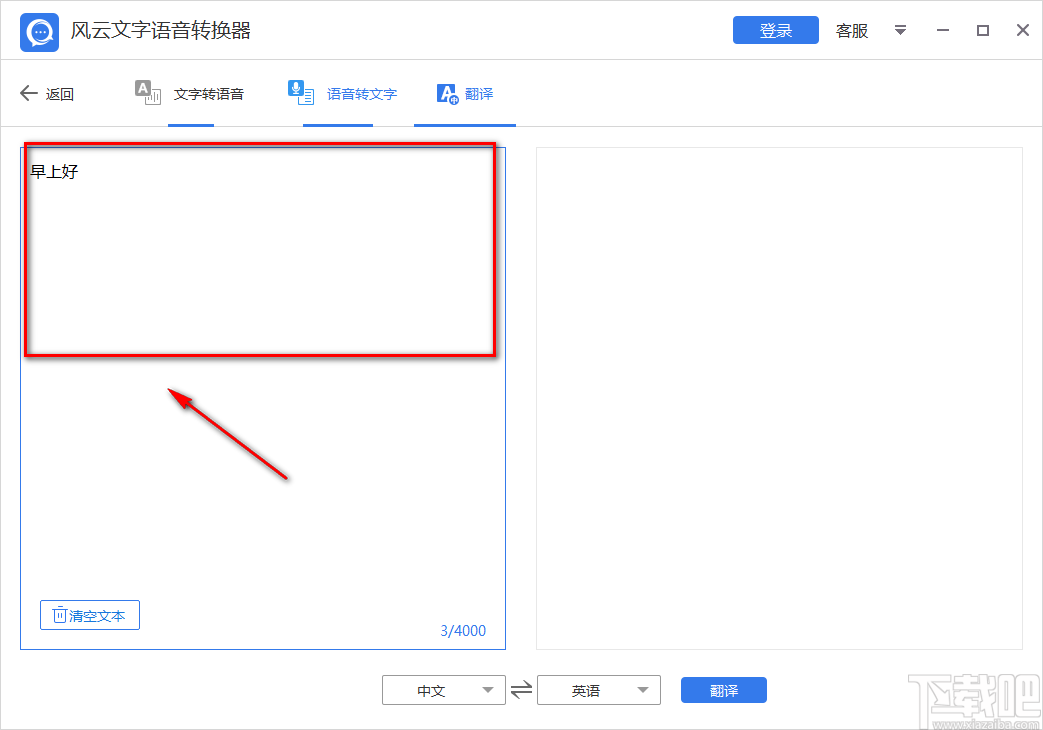Click the 3/4000 character counter
Image resolution: width=1043 pixels, height=730 pixels.
(x=463, y=631)
